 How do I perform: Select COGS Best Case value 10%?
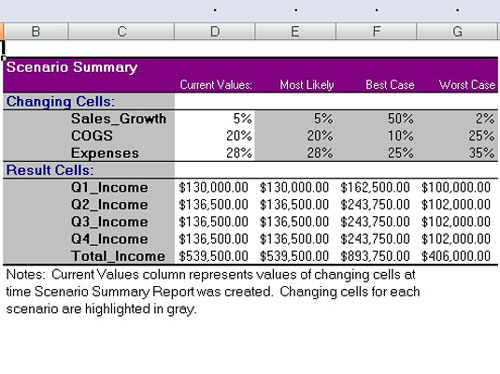[x=400, y=136]
